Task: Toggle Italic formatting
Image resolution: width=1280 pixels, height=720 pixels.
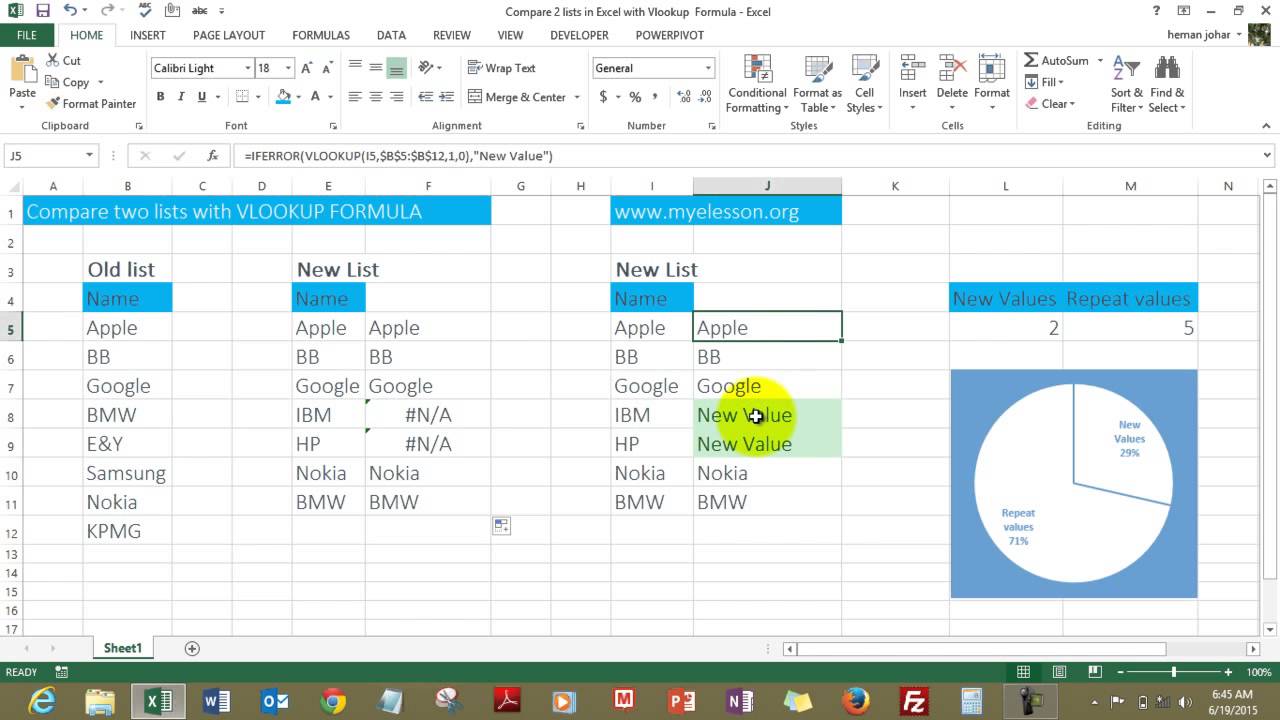Action: click(x=181, y=97)
